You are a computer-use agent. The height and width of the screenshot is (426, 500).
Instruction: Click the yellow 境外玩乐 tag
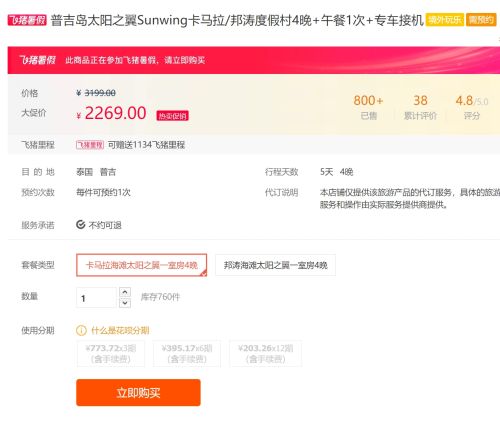(444, 20)
